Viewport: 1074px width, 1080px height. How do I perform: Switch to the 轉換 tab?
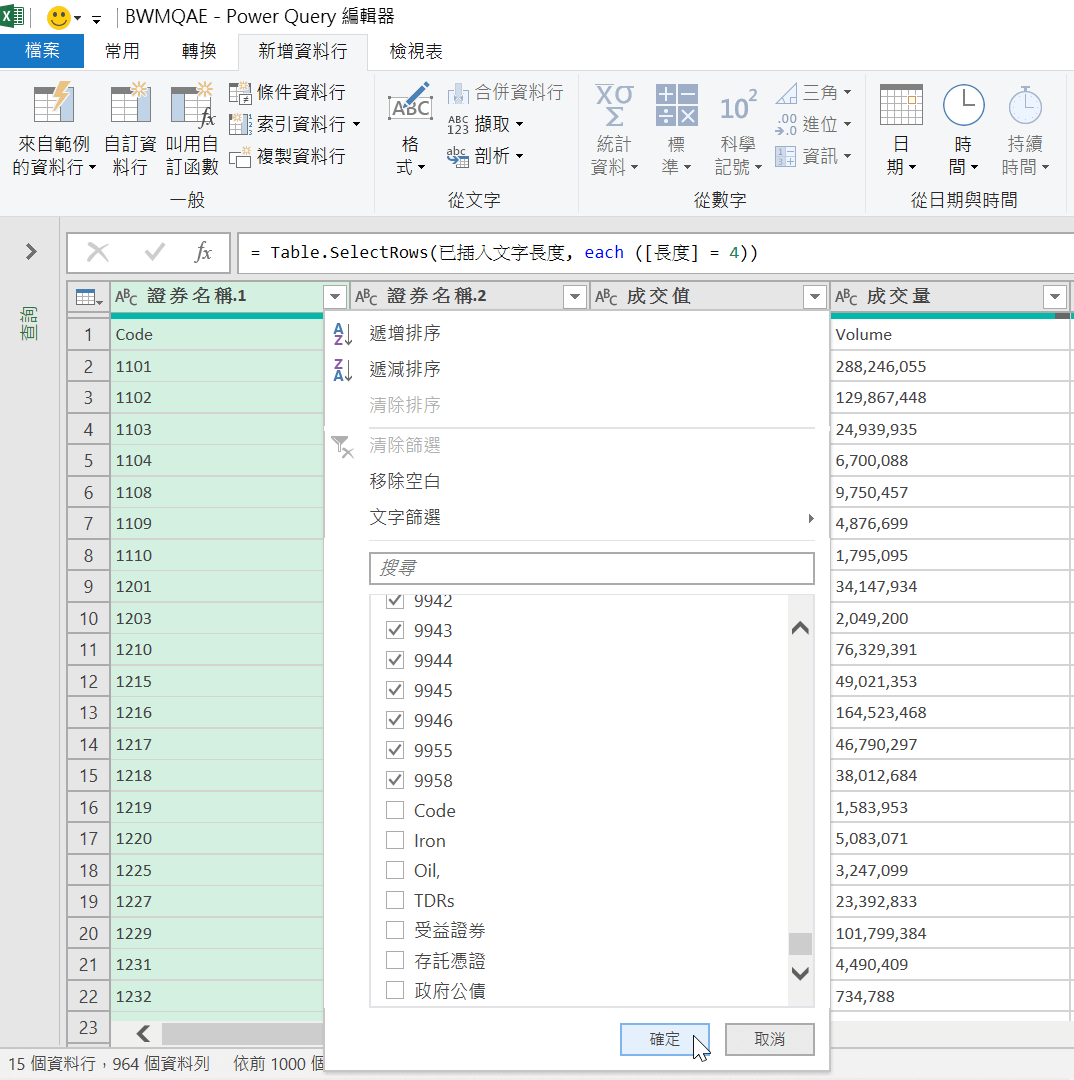[x=199, y=51]
